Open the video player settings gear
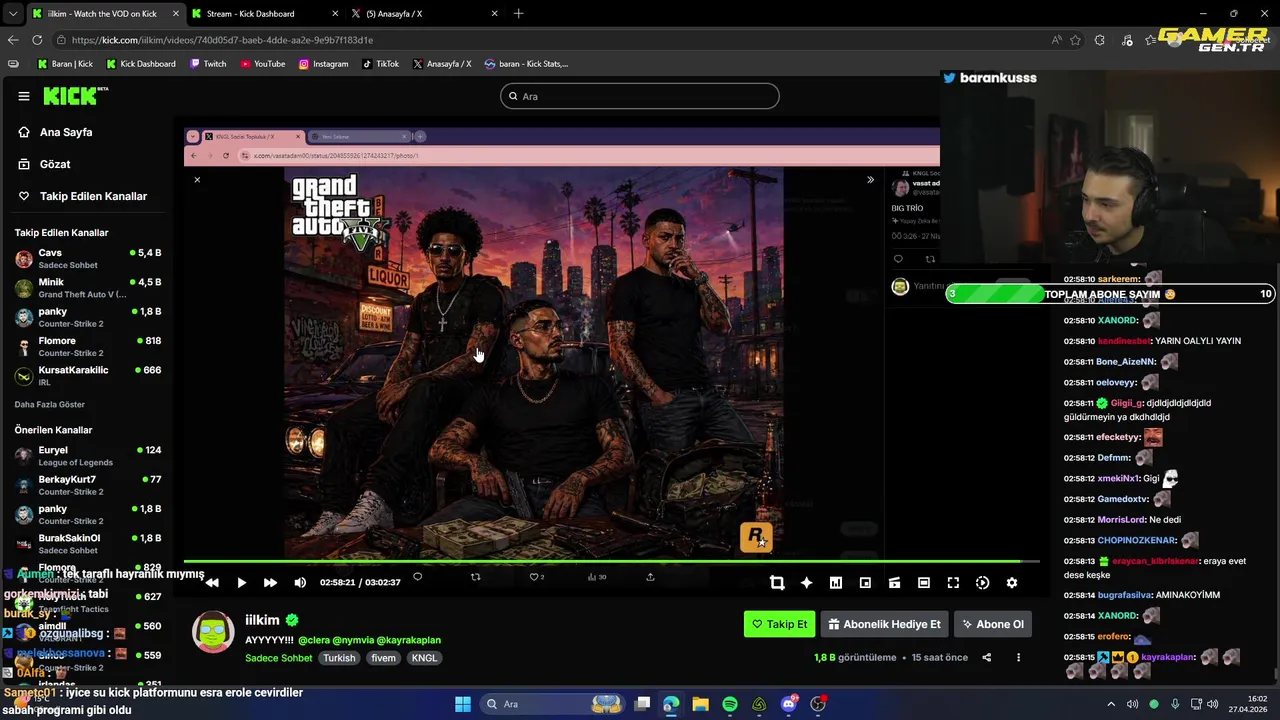 [1012, 582]
